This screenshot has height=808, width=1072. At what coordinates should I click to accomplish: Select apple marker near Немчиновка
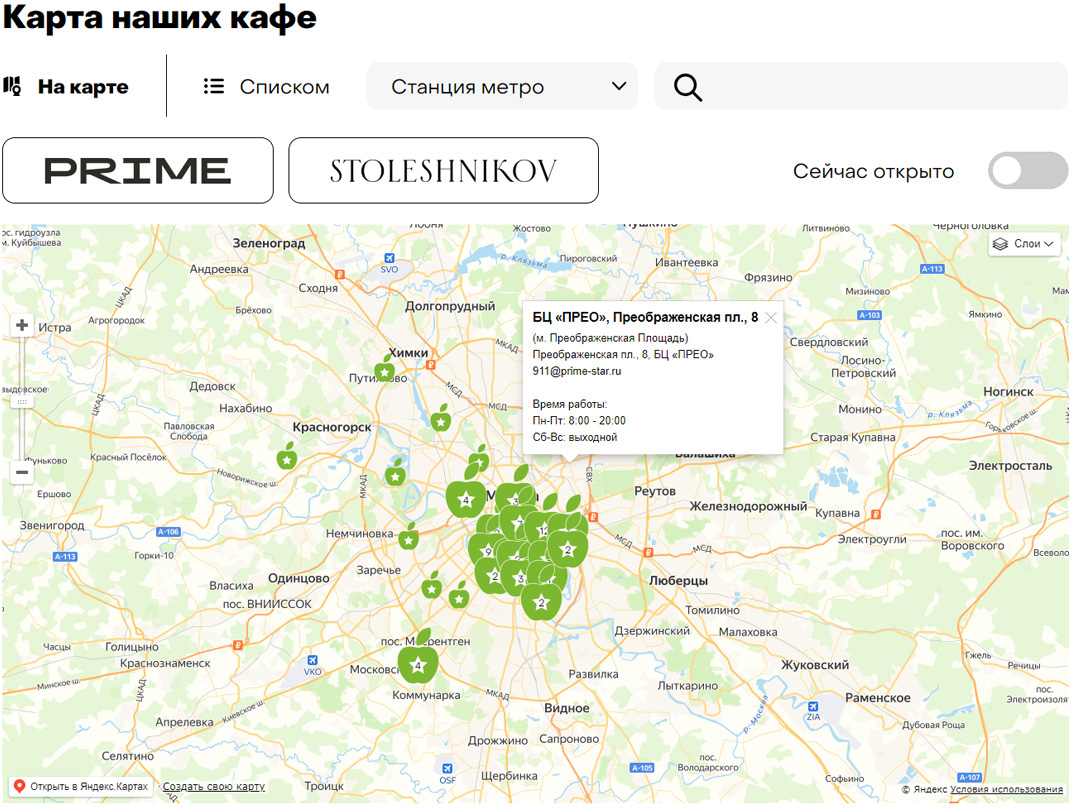tap(408, 539)
